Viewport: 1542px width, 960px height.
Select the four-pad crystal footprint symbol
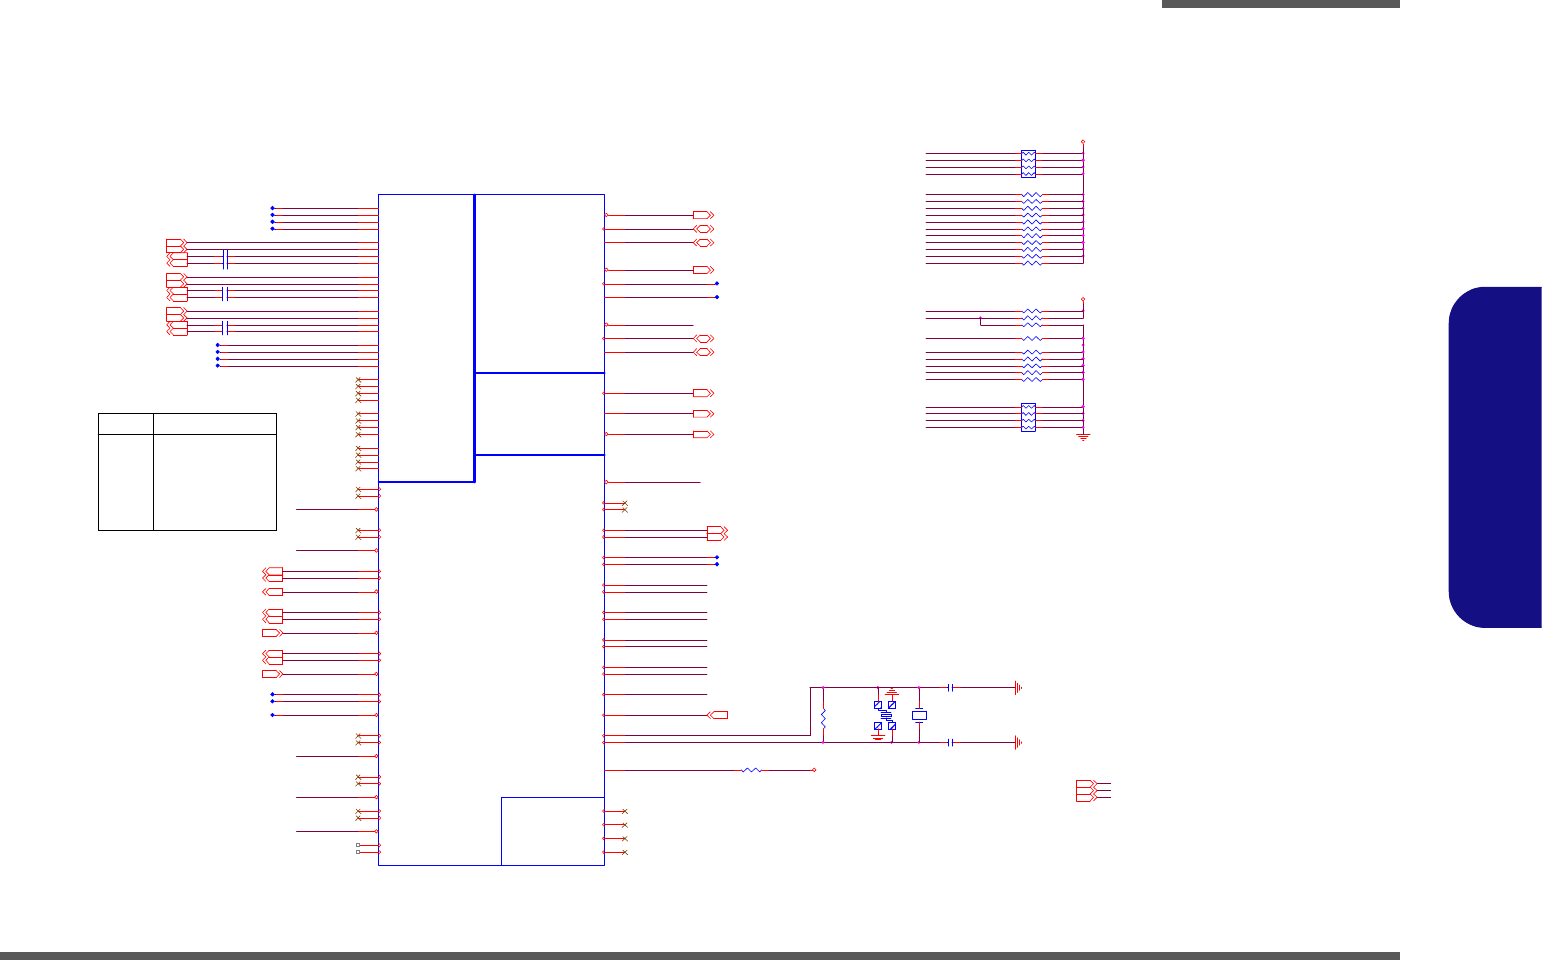(x=885, y=716)
